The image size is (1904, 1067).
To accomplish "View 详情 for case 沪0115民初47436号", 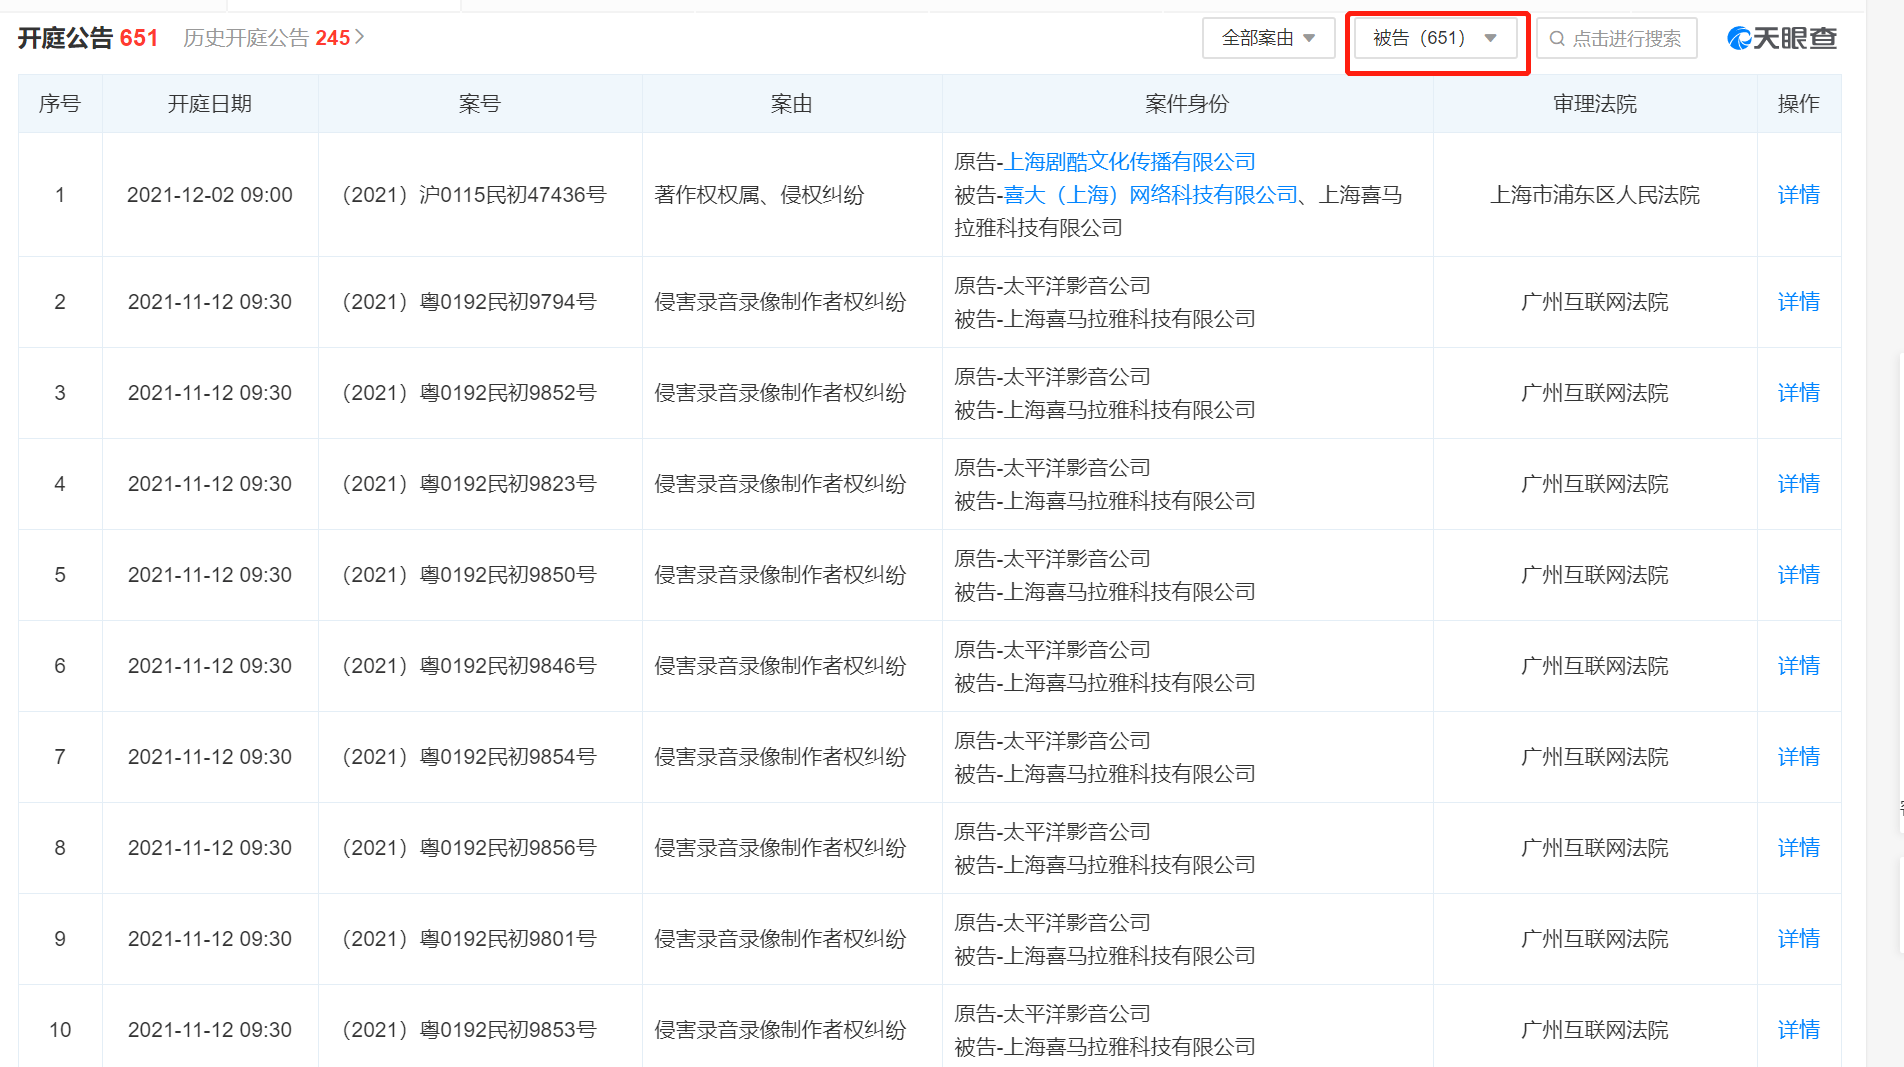I will coord(1798,195).
